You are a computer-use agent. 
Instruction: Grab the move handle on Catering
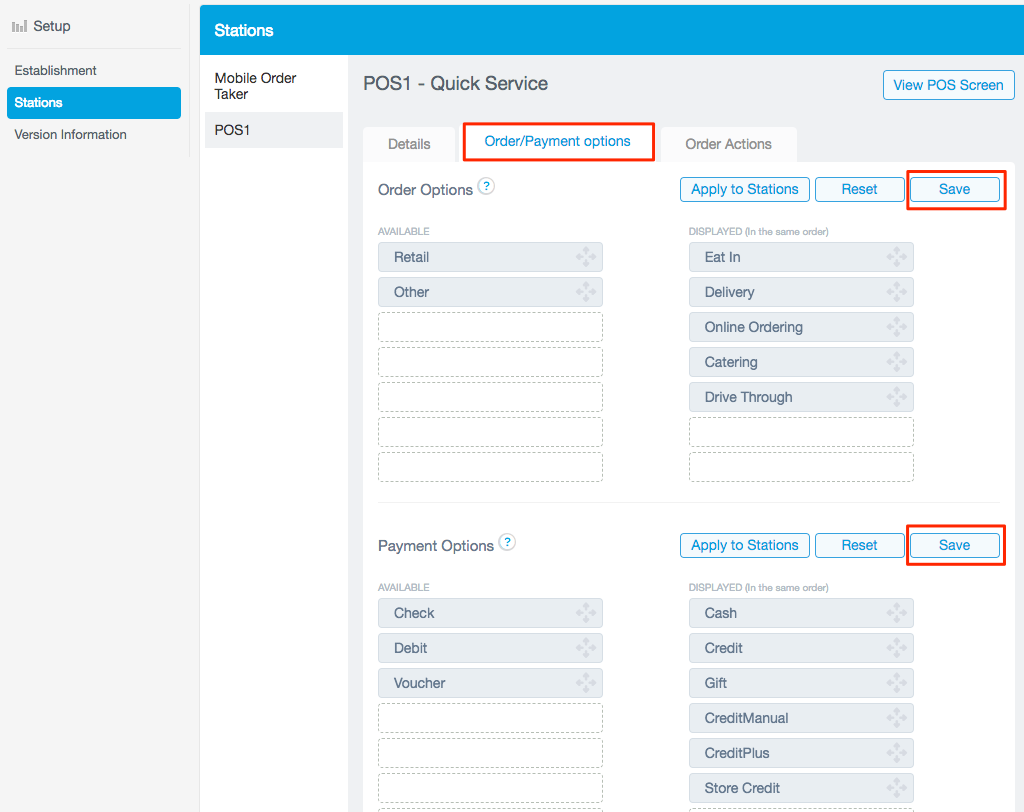point(896,362)
